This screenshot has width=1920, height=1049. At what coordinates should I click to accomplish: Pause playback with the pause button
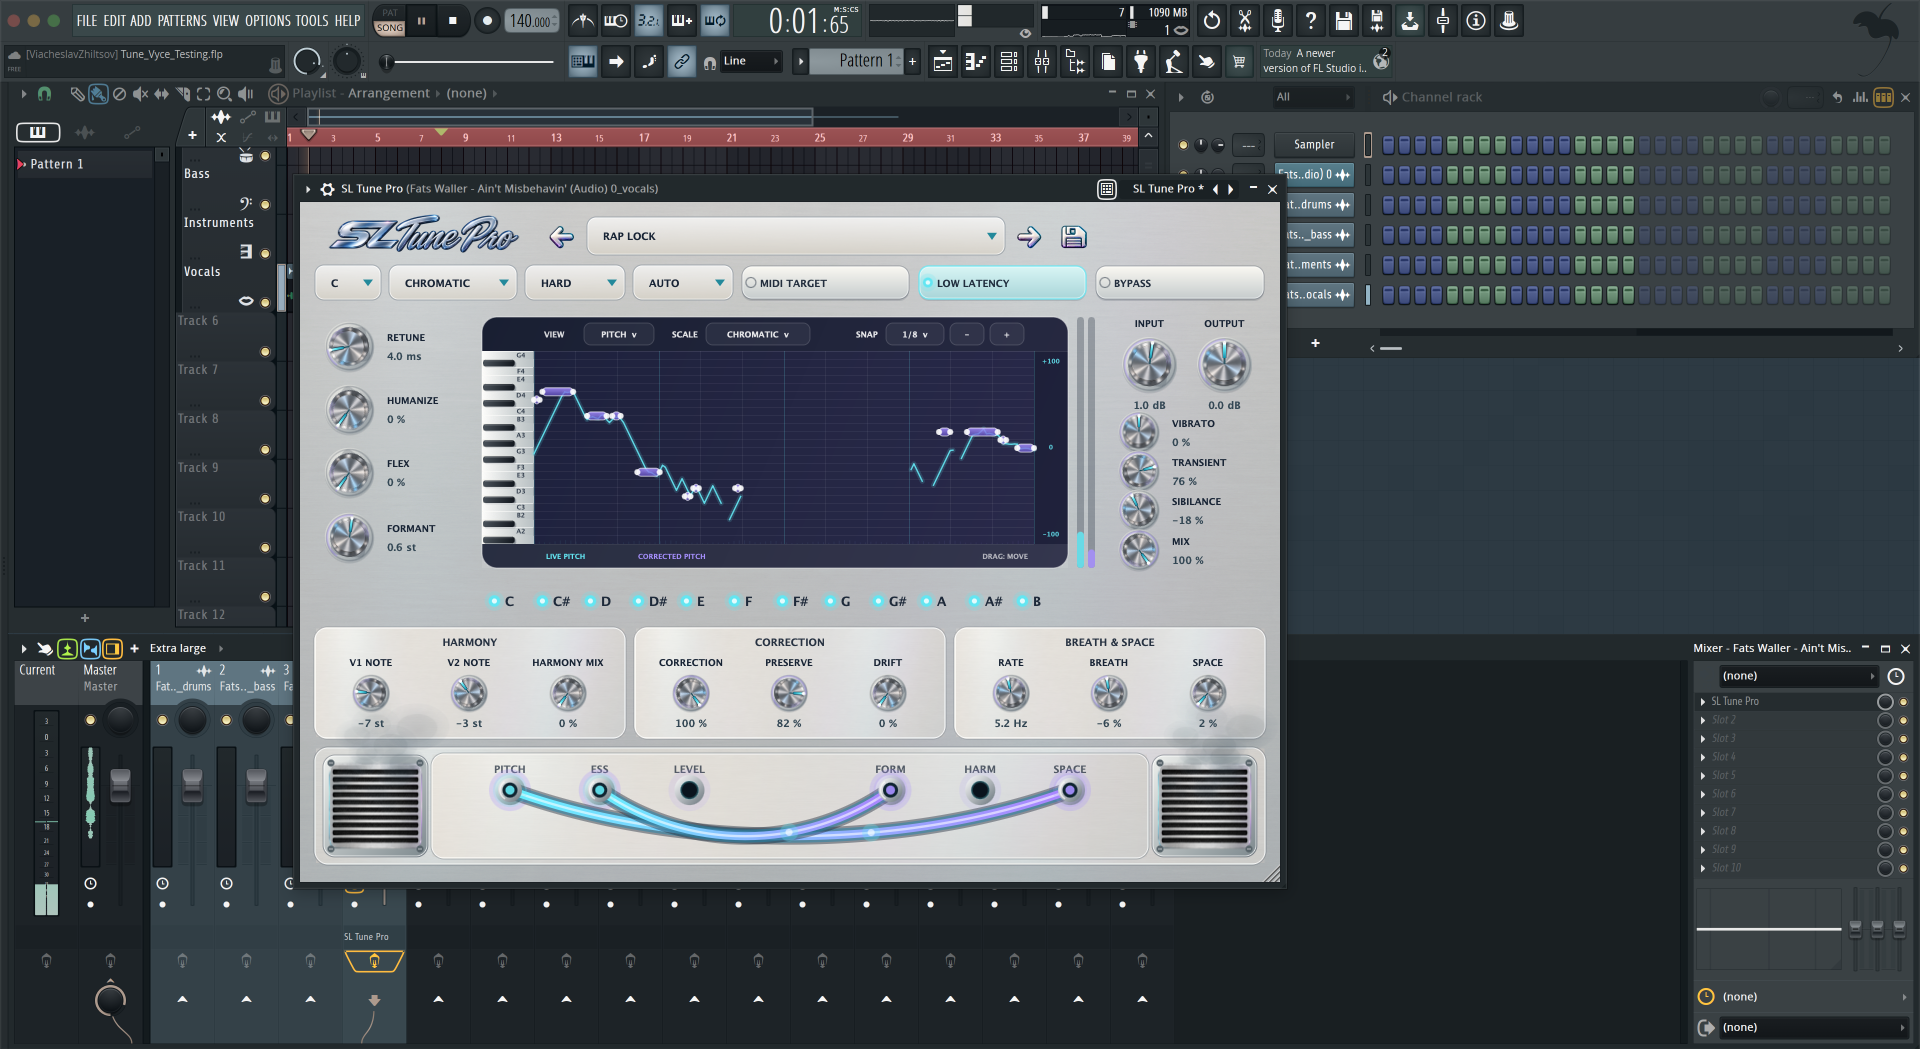click(x=421, y=20)
